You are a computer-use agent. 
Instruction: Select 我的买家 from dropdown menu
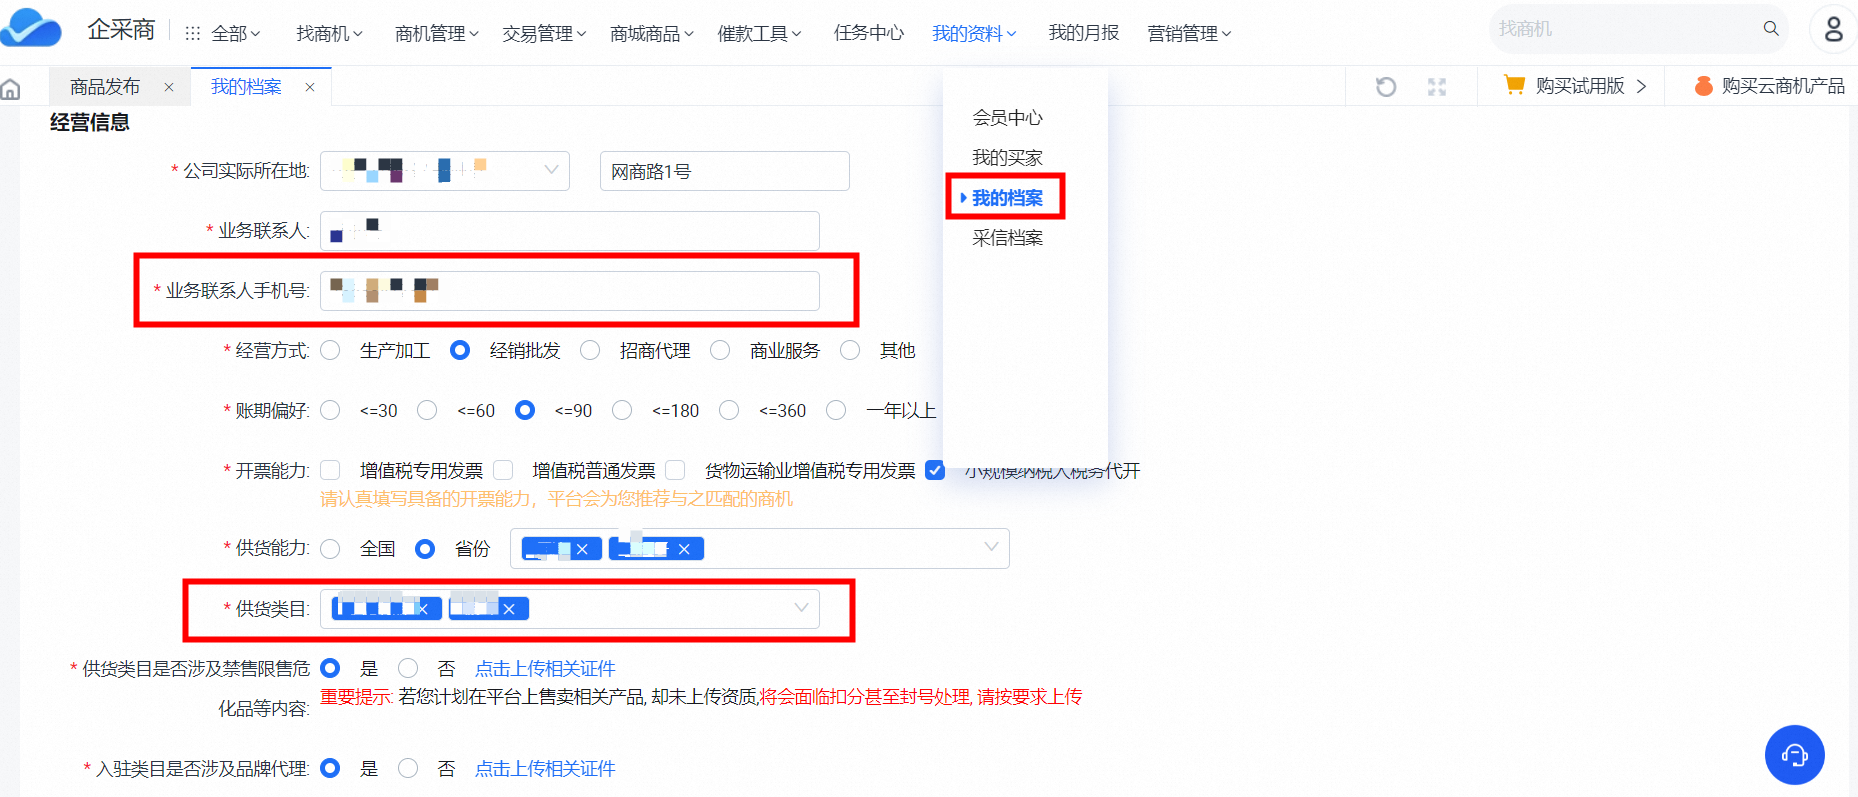[1007, 158]
